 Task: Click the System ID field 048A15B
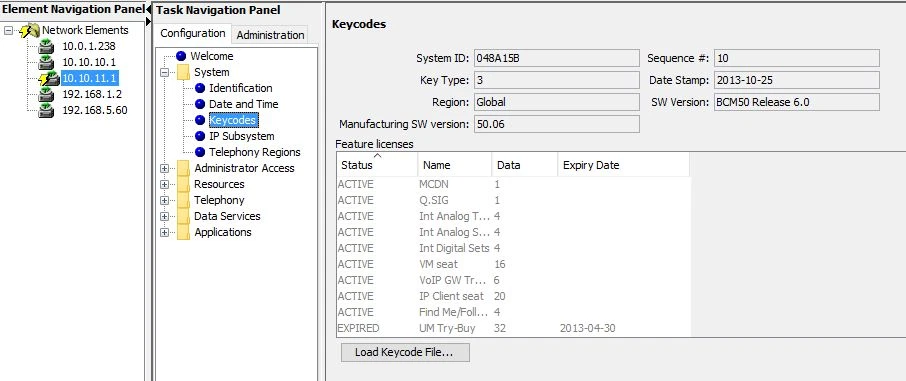point(557,58)
